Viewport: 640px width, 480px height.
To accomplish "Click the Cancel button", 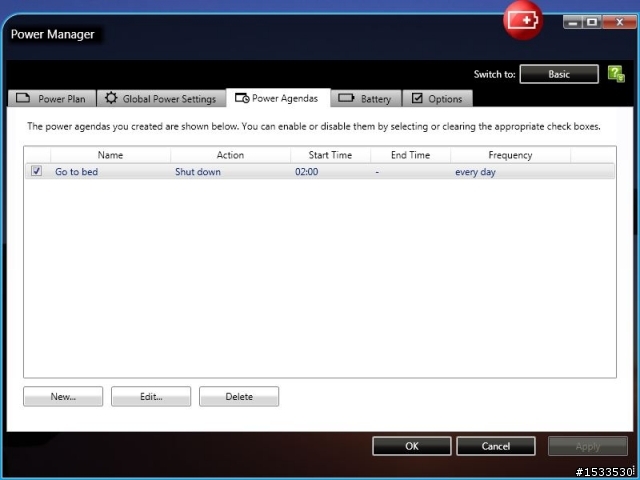I will click(496, 446).
